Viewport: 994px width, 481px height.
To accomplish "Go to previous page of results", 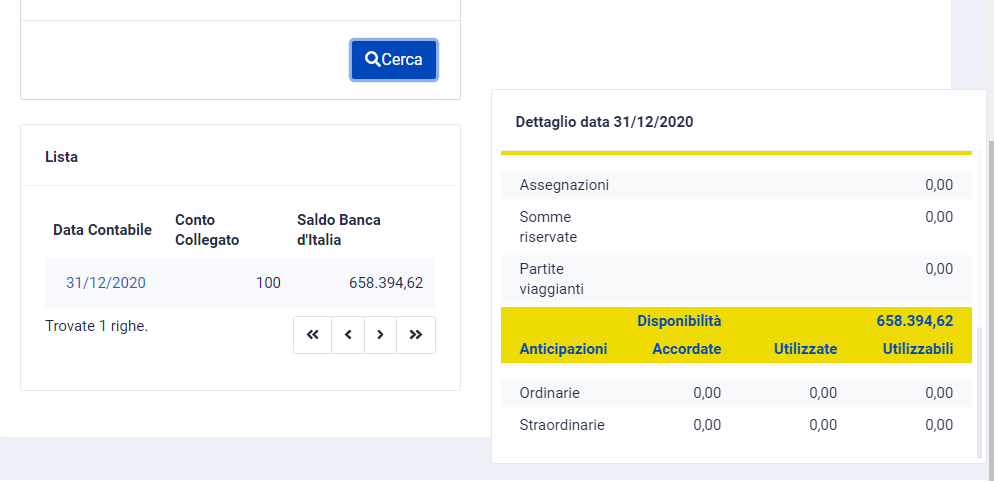I will click(x=348, y=335).
